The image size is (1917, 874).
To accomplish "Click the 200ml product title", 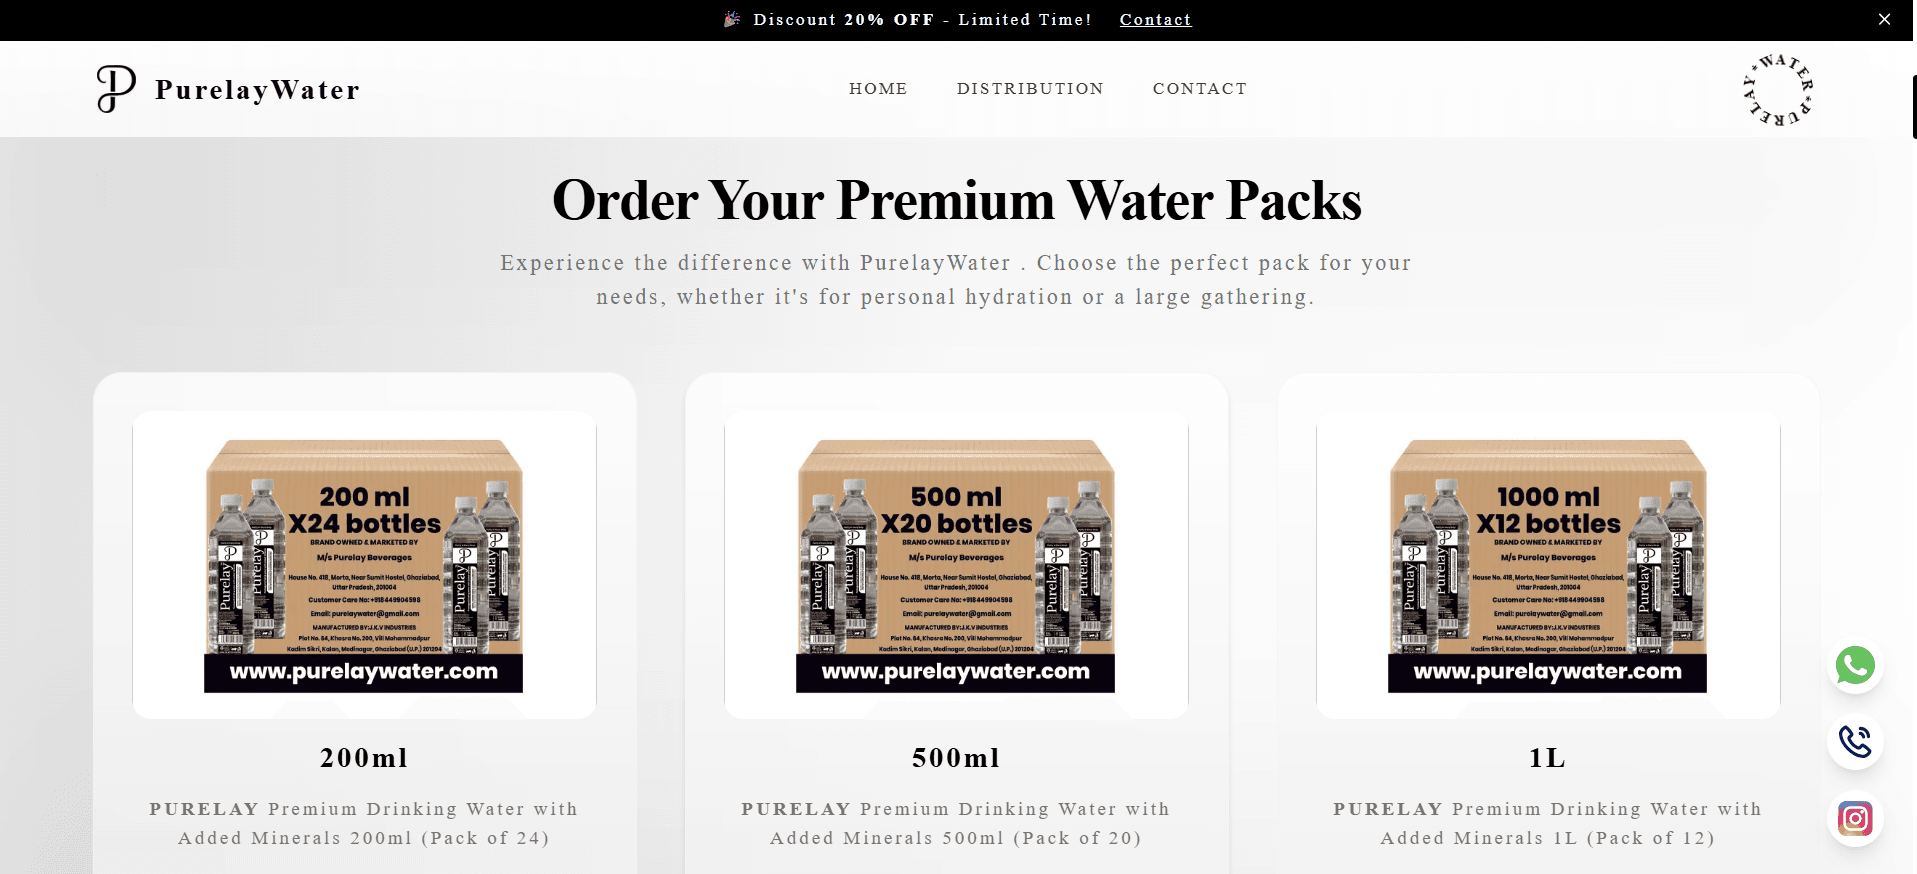I will [364, 758].
